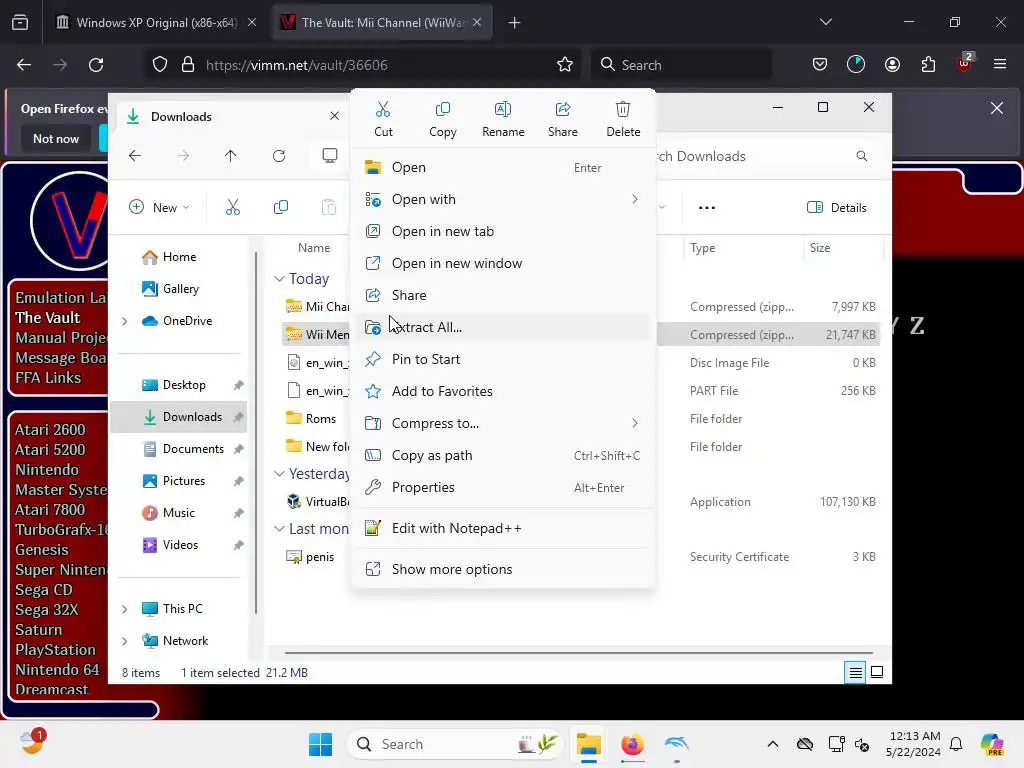
Task: Open Explorer See more ellipsis menu
Action: click(x=707, y=208)
